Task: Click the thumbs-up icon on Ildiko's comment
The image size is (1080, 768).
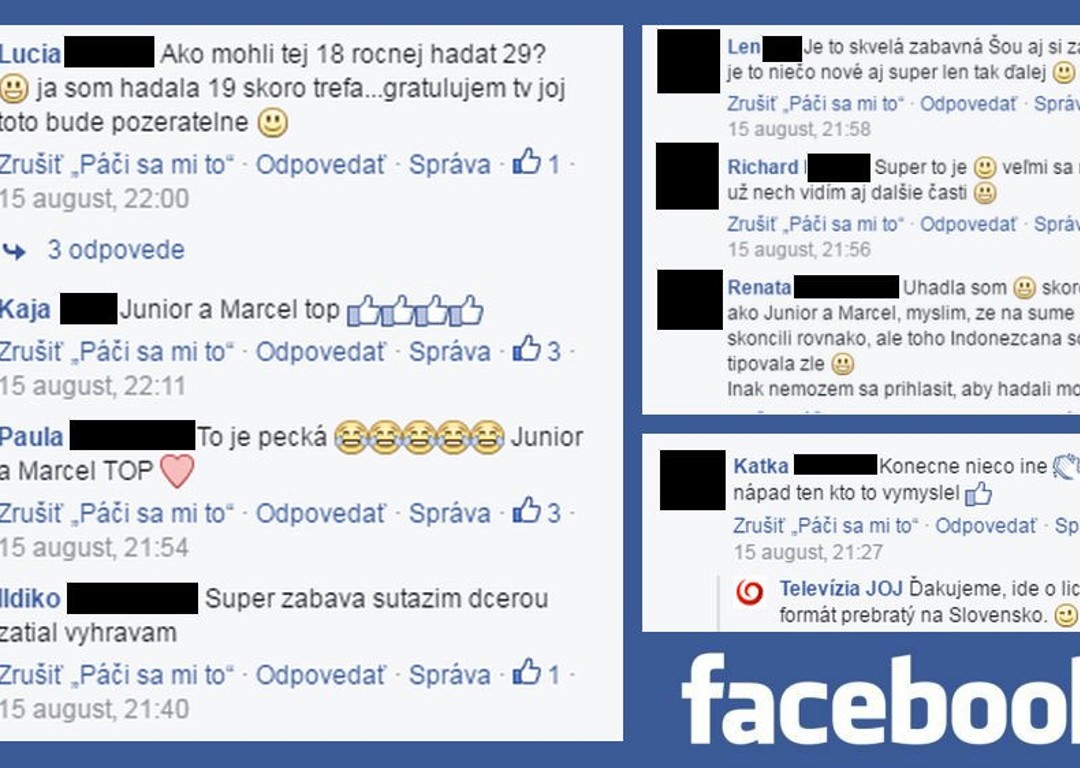Action: point(527,672)
